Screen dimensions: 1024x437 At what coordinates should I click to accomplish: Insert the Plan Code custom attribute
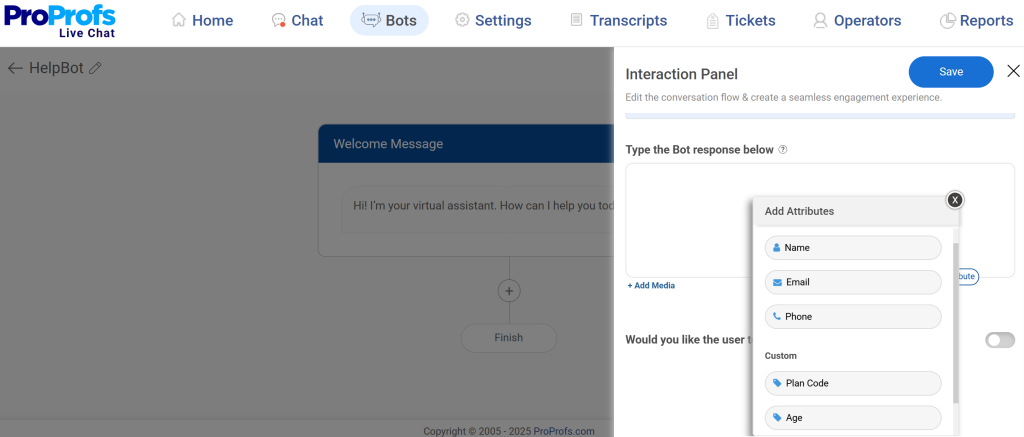[x=853, y=383]
